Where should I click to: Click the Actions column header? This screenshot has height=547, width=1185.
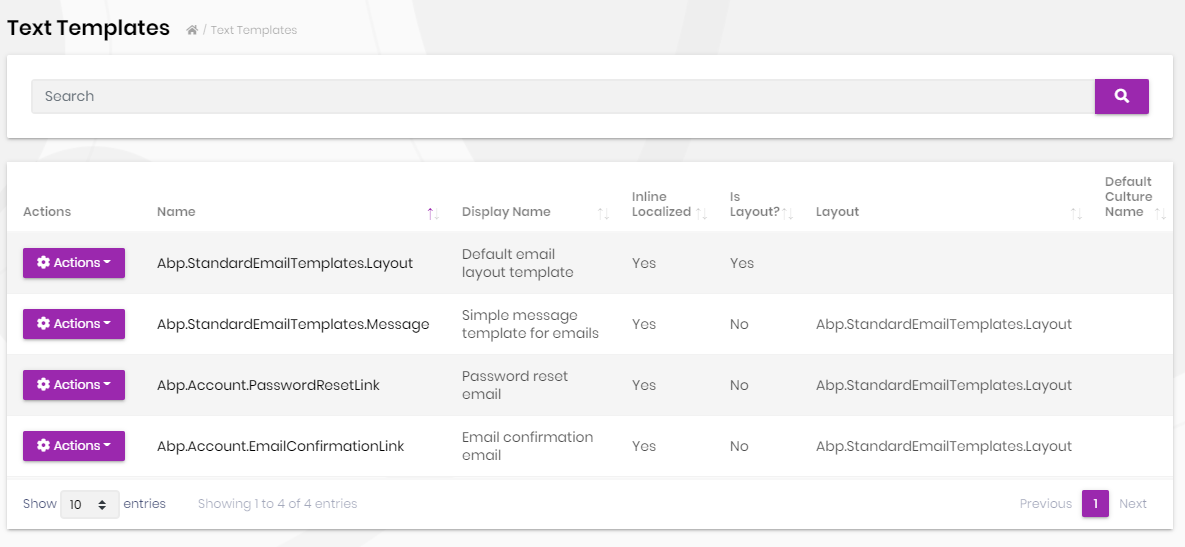(47, 212)
